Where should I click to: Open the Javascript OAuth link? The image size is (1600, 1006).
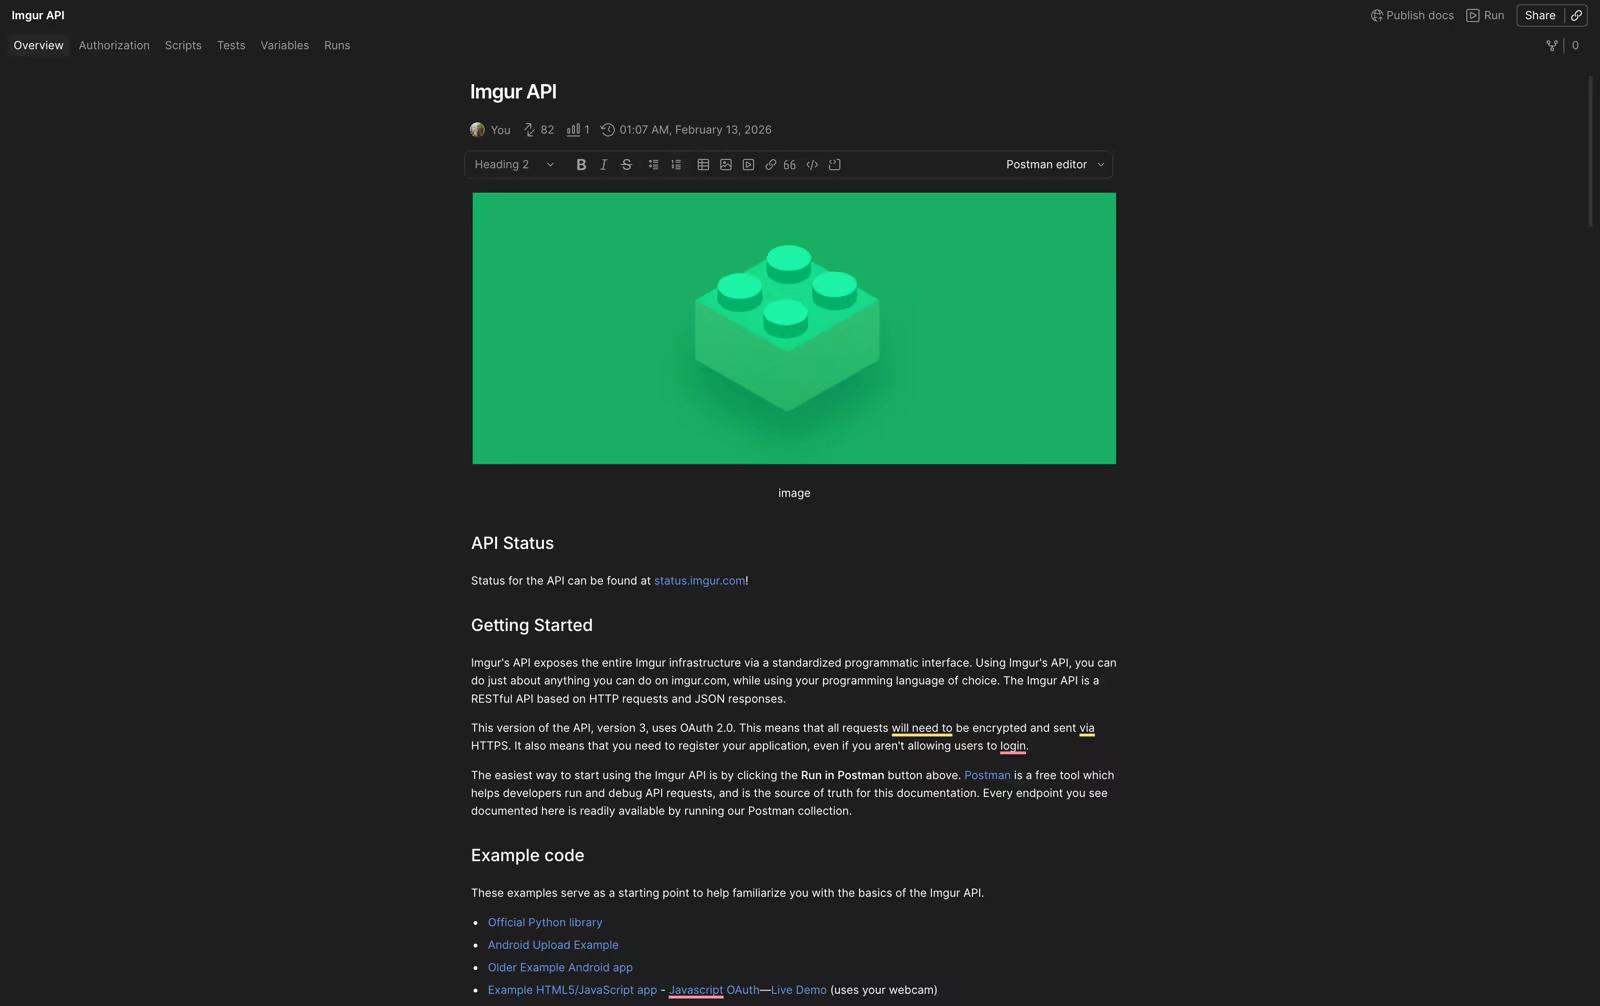[714, 990]
